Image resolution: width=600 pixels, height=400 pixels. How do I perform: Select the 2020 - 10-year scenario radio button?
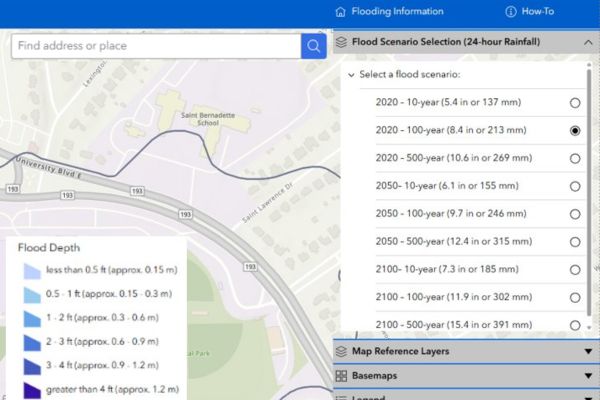click(575, 103)
